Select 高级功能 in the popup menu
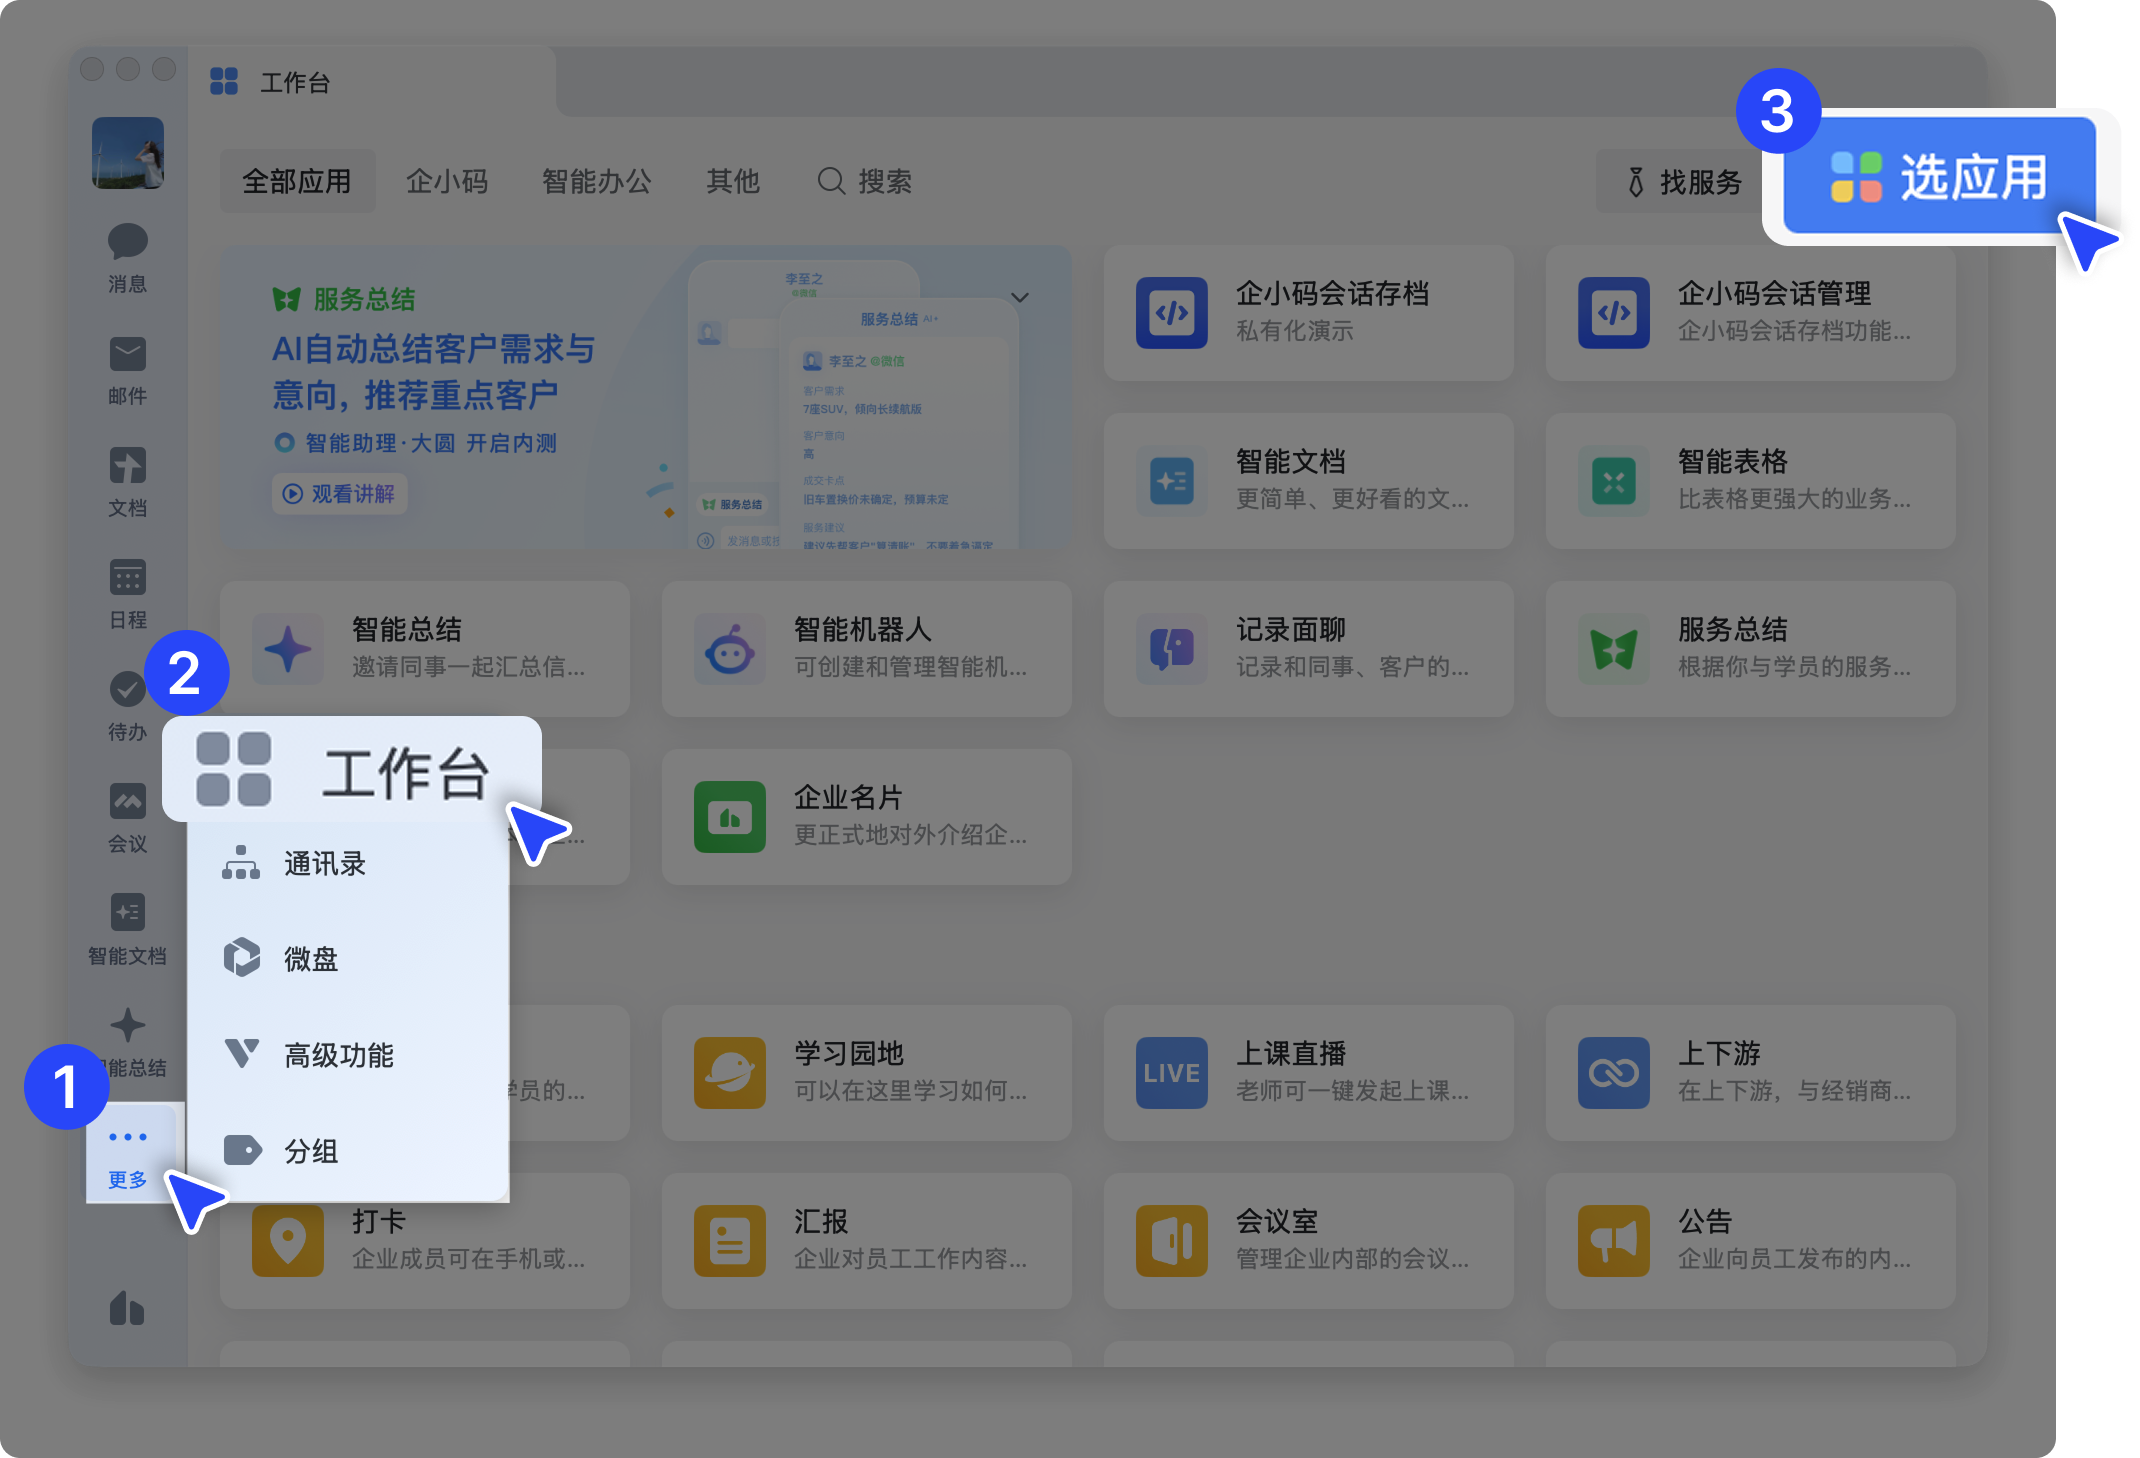Screen dimensions: 2140x1458 (348, 1055)
